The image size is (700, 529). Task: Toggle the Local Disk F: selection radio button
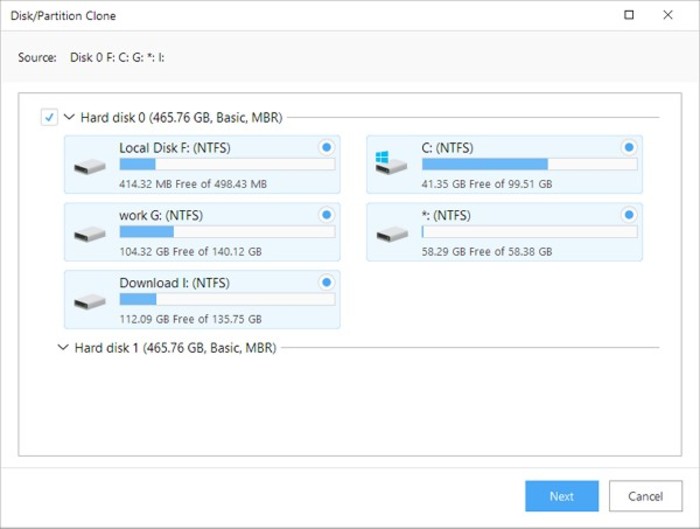tap(326, 148)
